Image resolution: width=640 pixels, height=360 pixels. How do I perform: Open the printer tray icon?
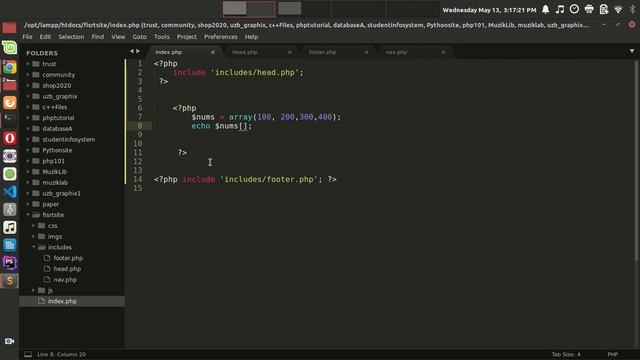589,9
